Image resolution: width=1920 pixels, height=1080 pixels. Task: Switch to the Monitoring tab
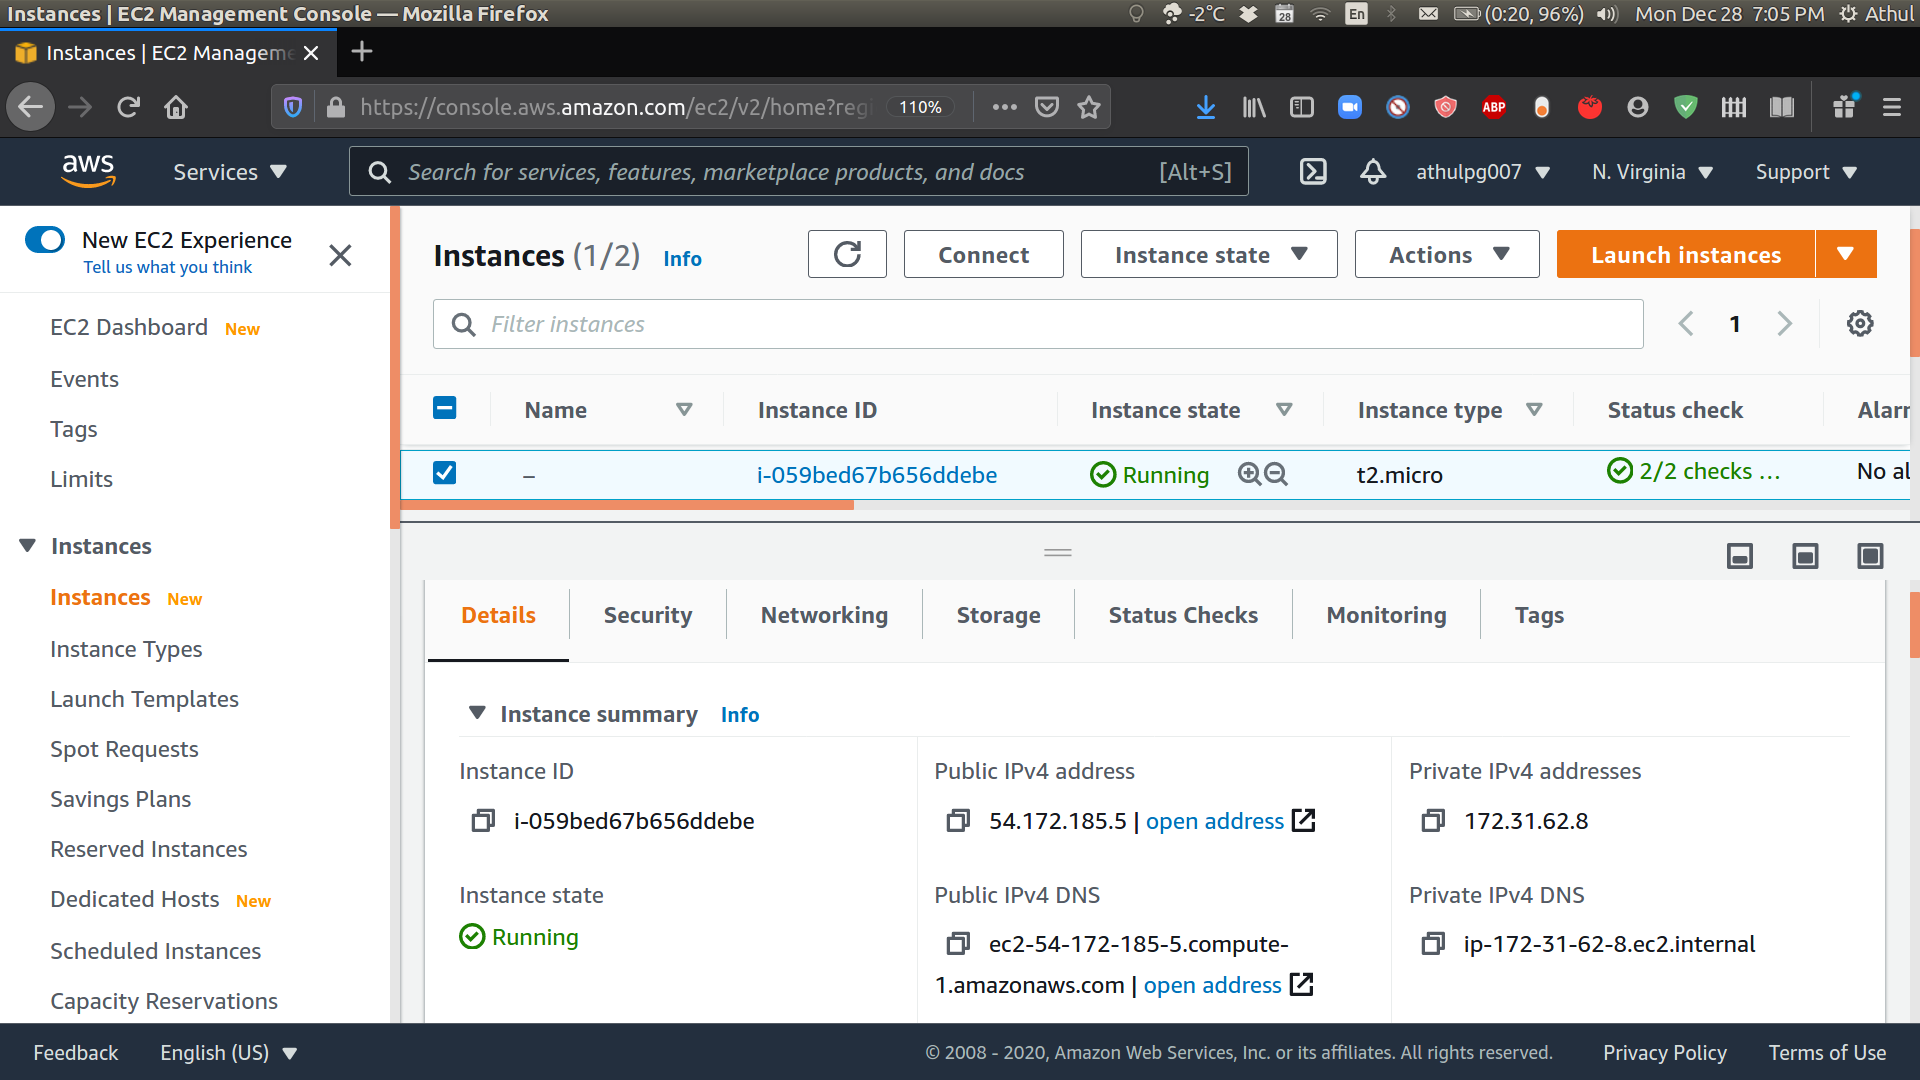pyautogui.click(x=1386, y=615)
